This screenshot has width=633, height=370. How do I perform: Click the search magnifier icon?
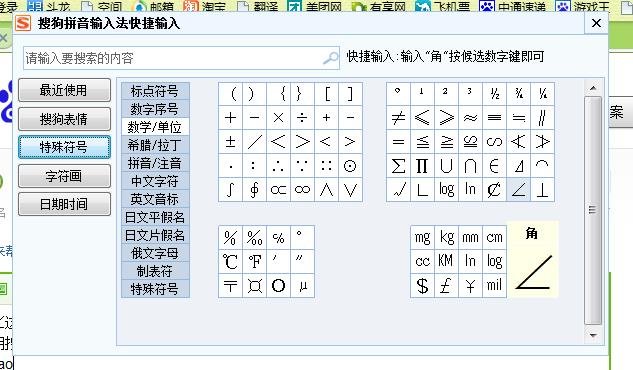(x=331, y=58)
